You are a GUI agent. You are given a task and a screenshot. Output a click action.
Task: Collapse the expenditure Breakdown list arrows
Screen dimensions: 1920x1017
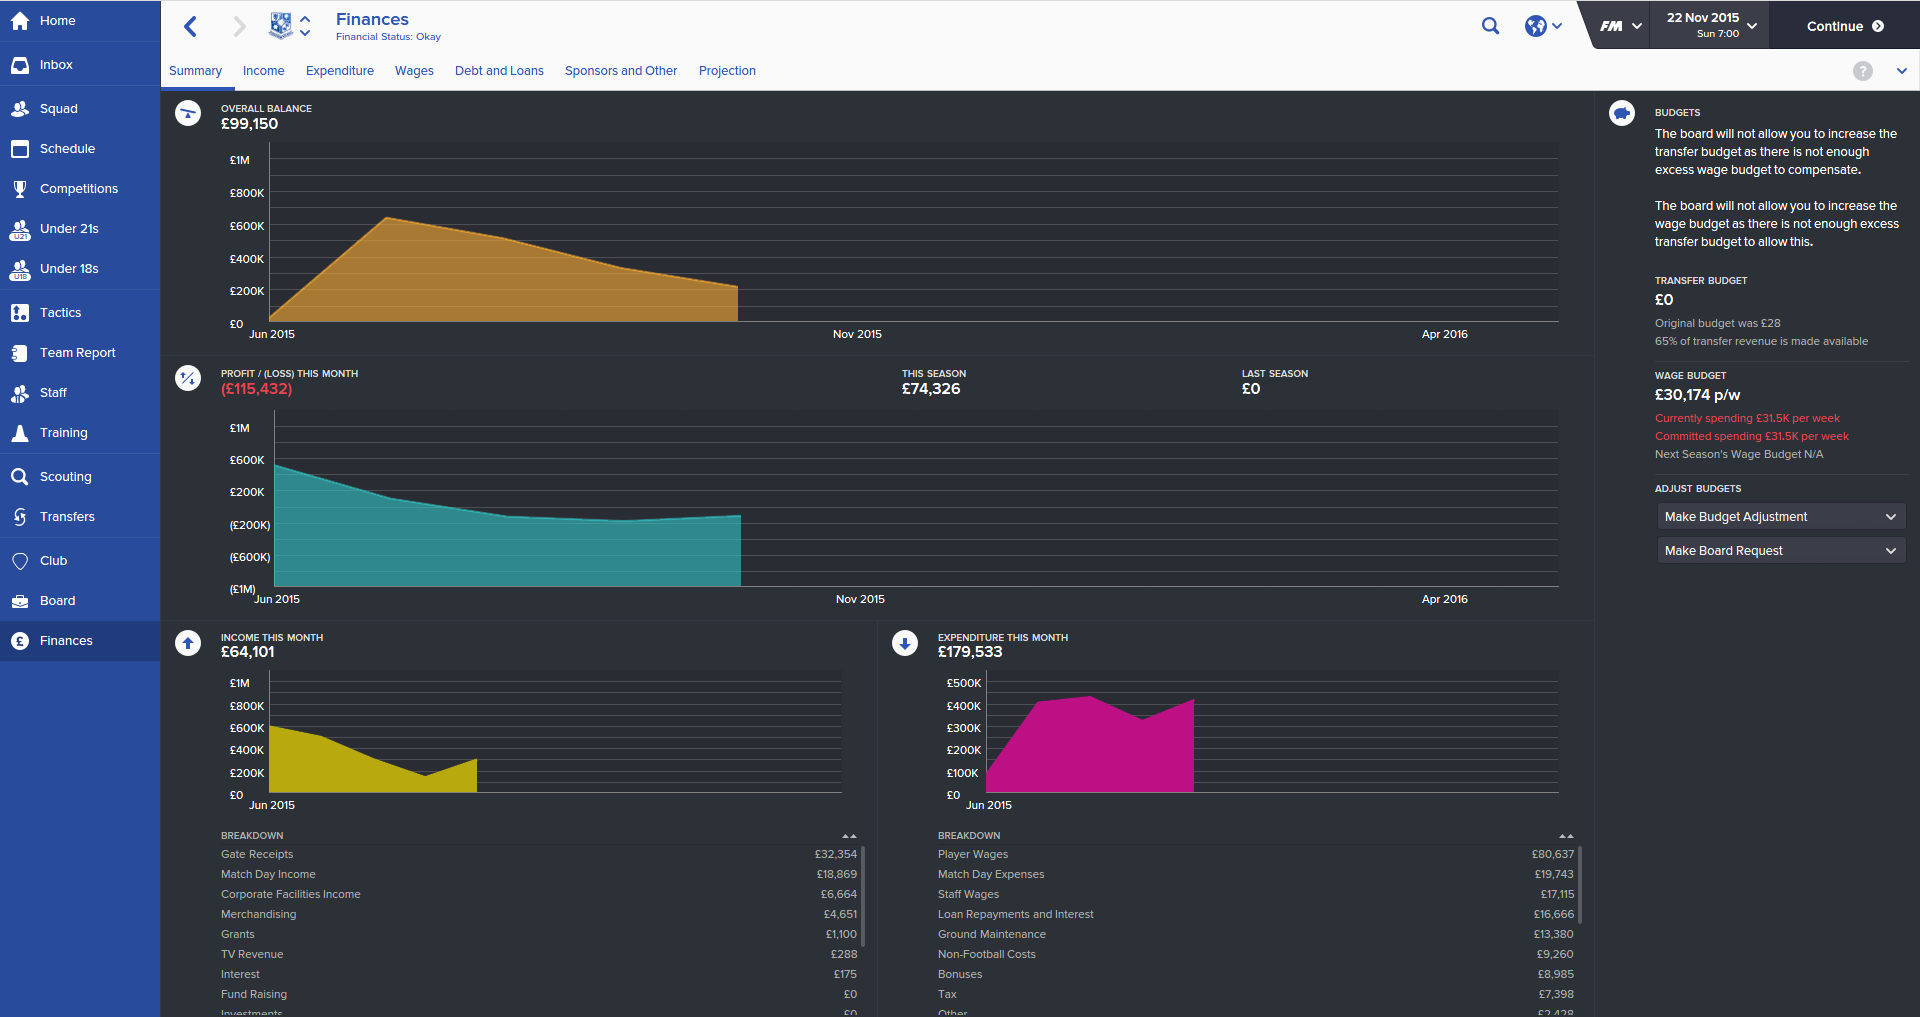click(1566, 836)
